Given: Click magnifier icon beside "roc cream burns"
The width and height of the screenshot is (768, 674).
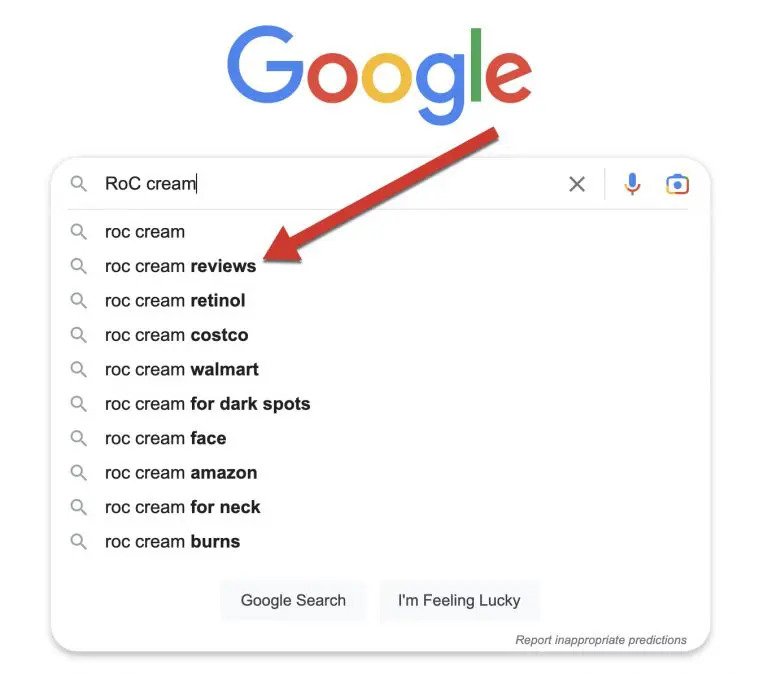Looking at the screenshot, I should [x=79, y=542].
